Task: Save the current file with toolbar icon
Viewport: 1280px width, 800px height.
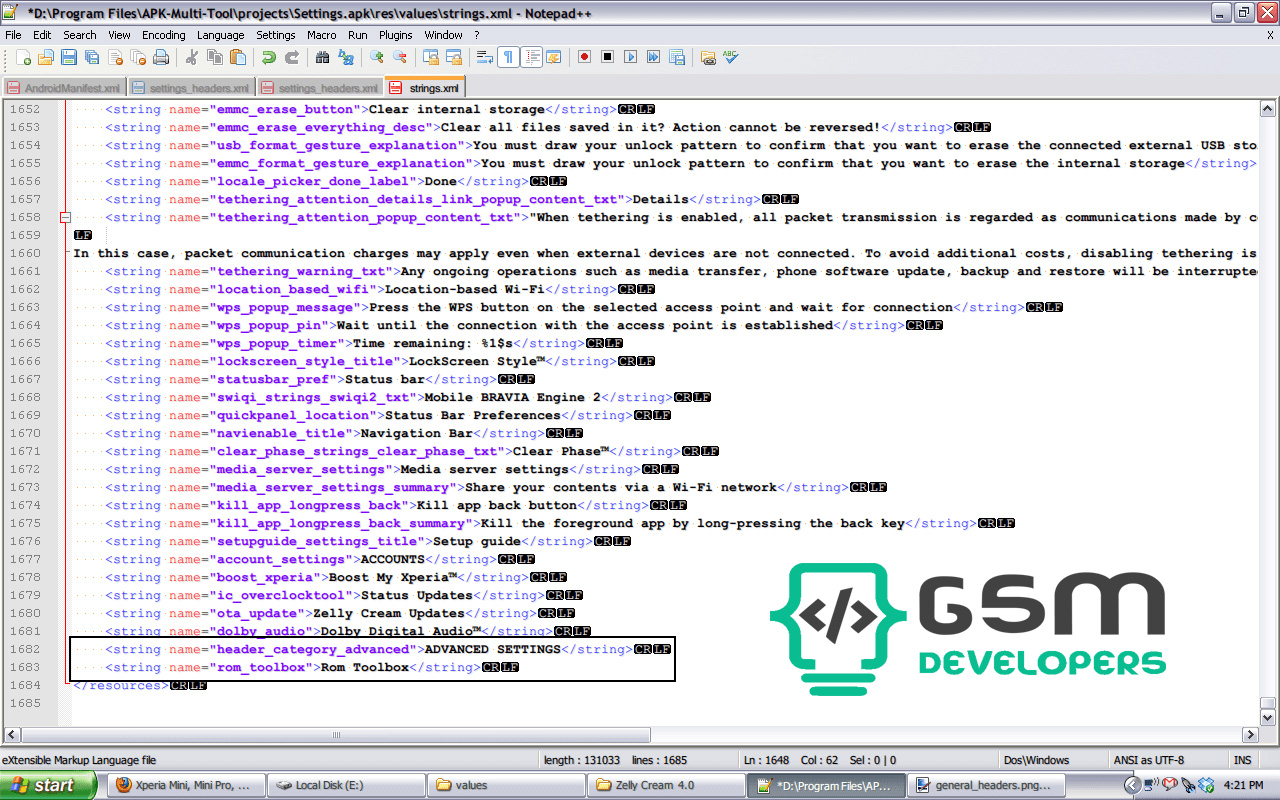Action: pos(69,57)
